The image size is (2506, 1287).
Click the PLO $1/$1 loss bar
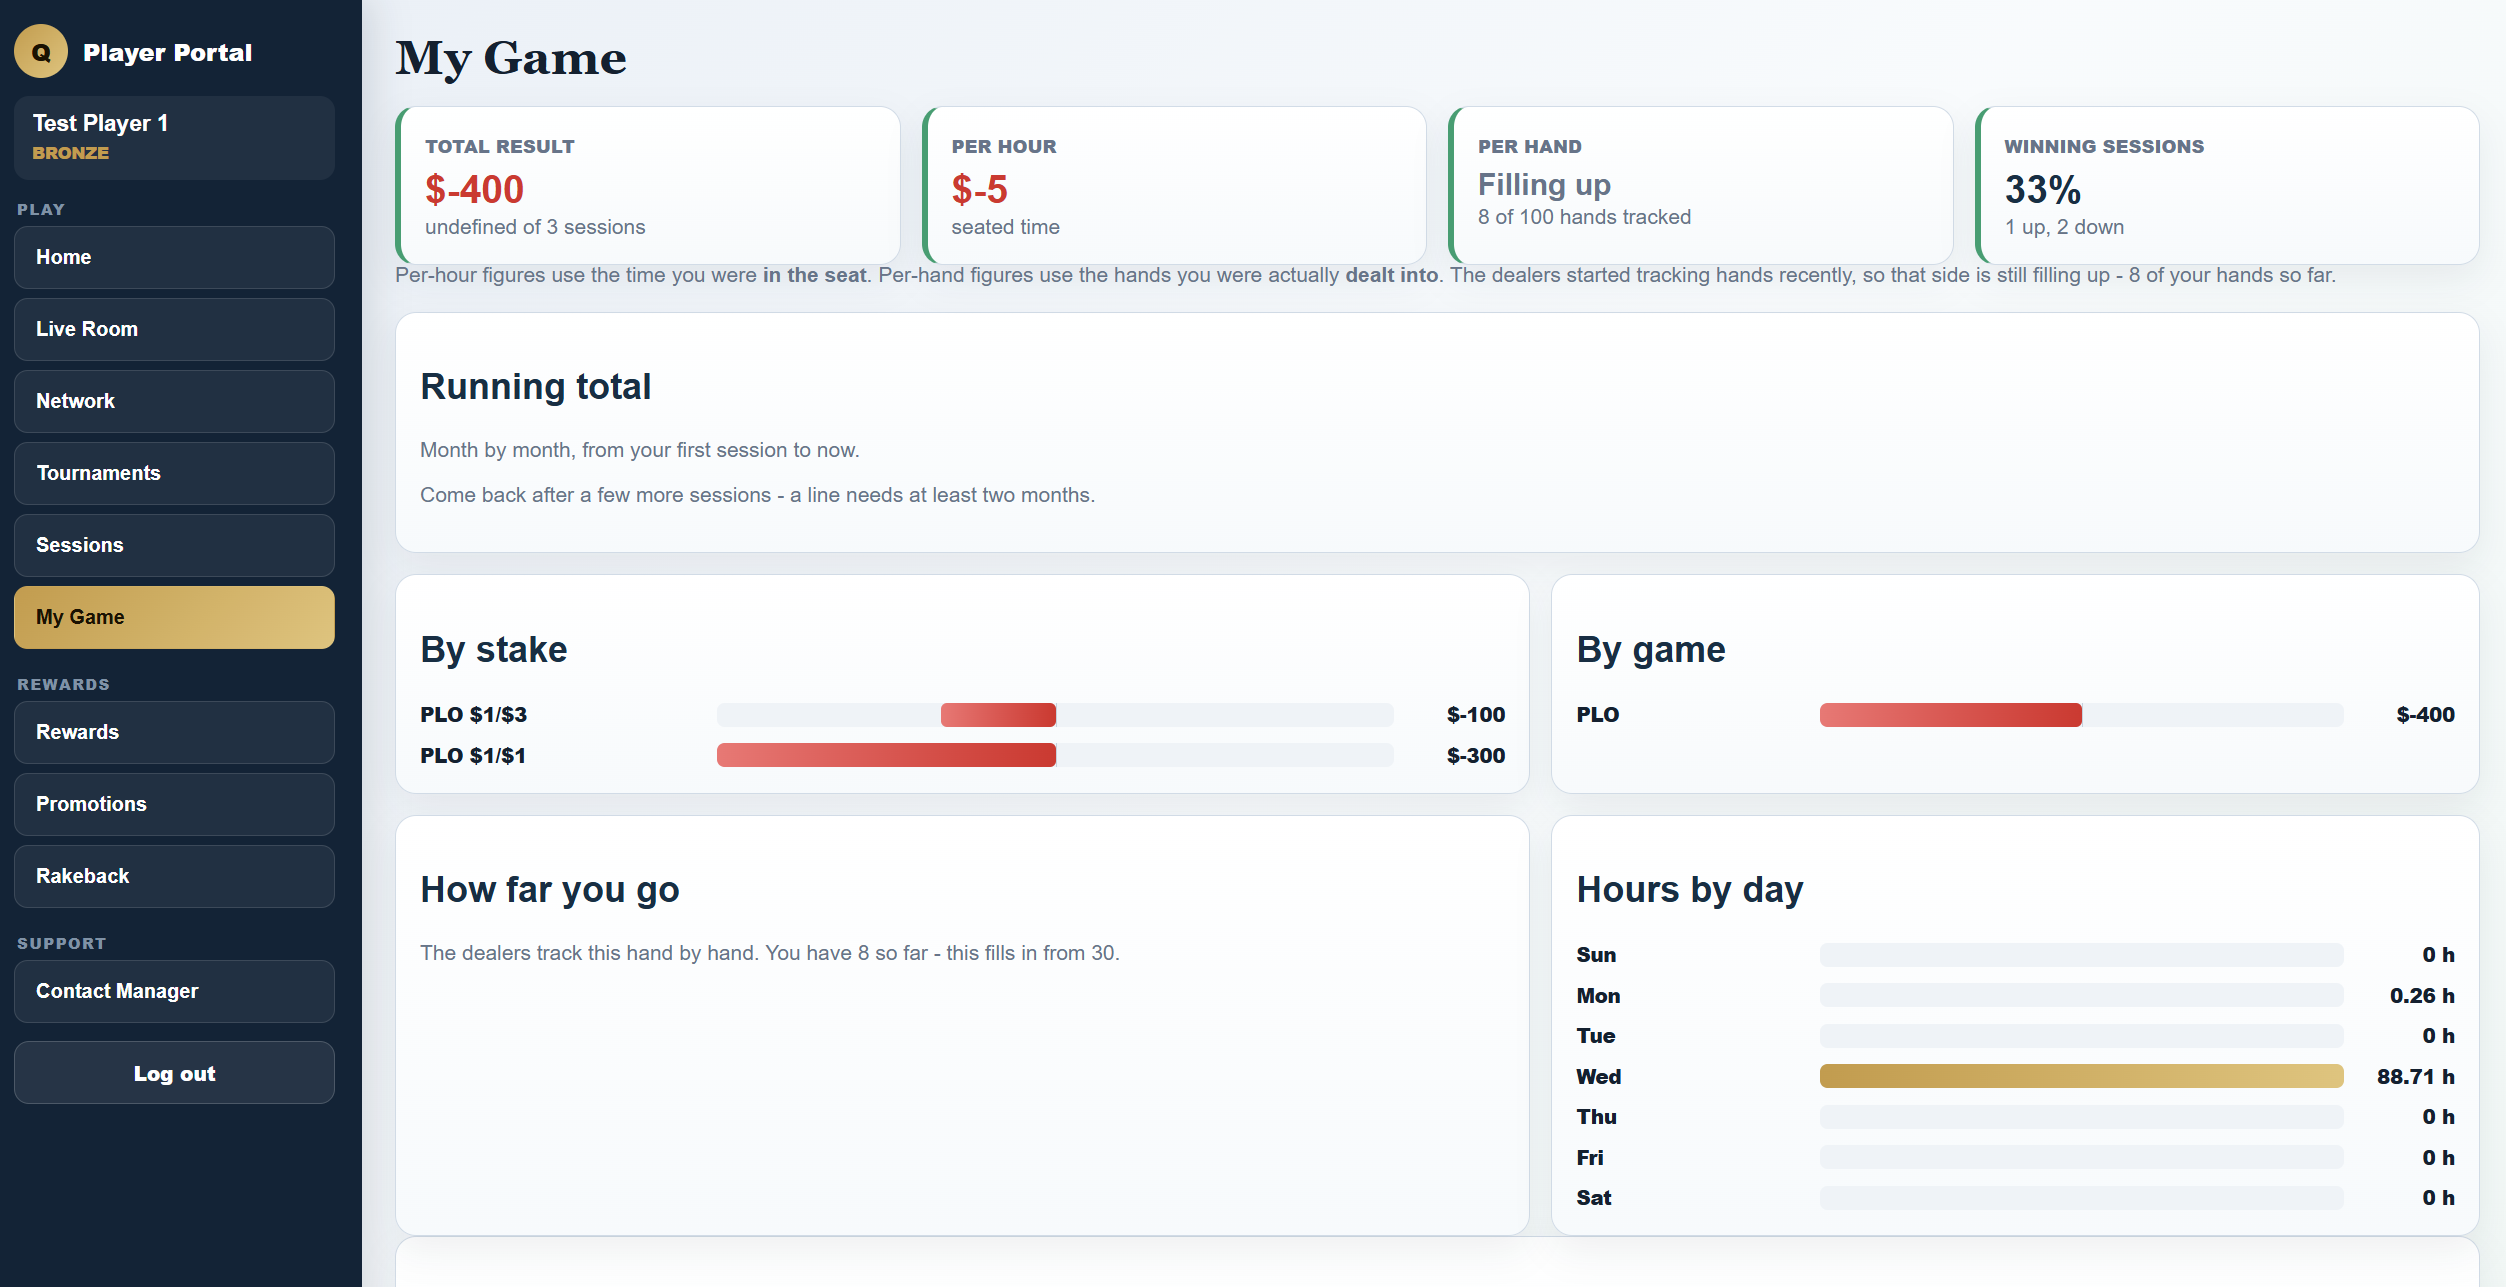tap(886, 755)
